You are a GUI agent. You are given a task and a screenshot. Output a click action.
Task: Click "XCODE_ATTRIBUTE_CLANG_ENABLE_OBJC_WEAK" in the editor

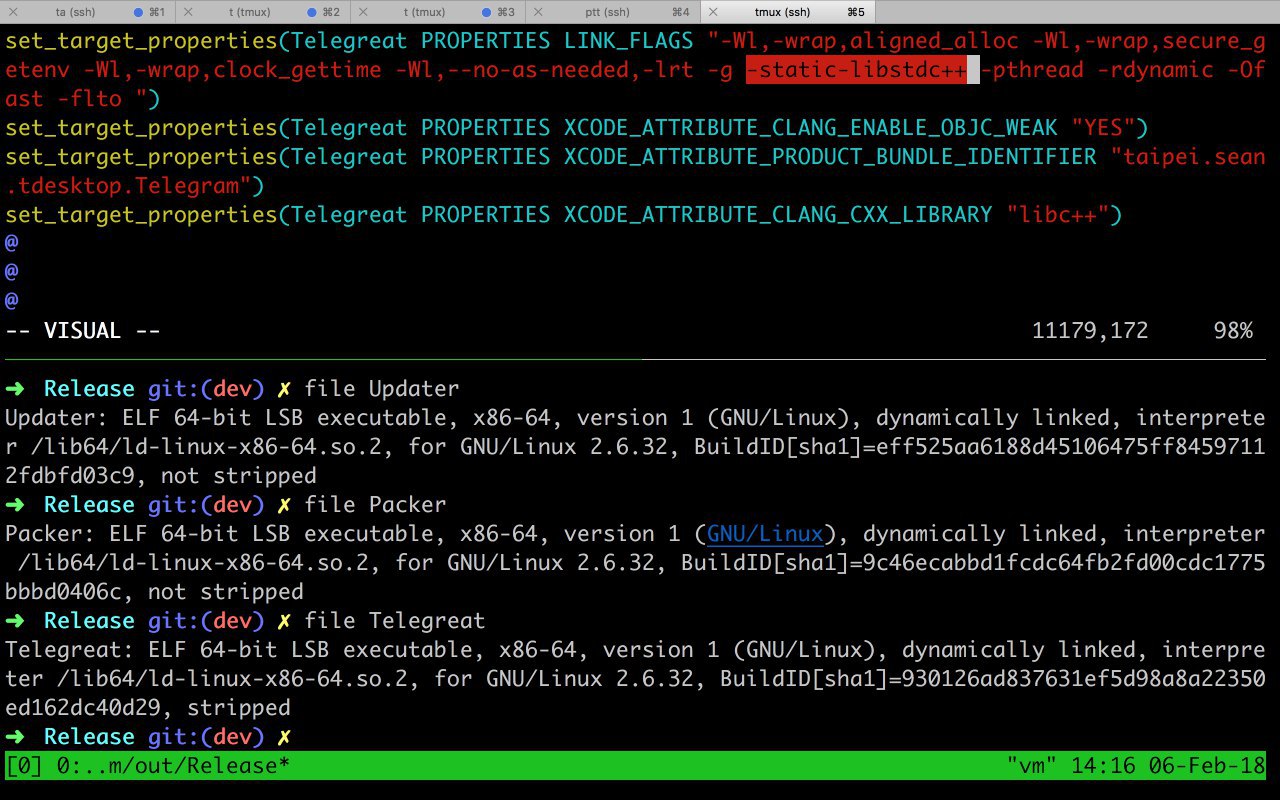[x=811, y=128]
